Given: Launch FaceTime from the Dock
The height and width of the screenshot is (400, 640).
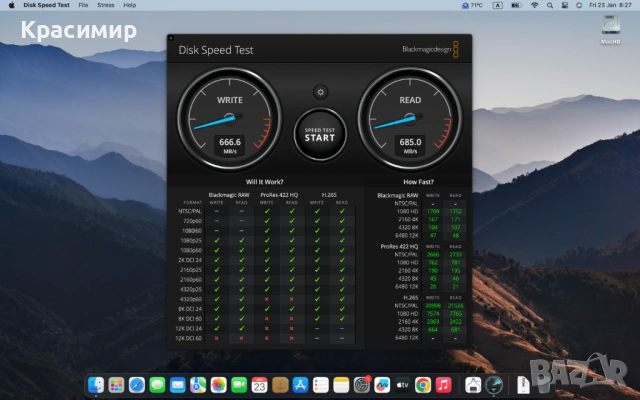Looking at the screenshot, I should [x=239, y=385].
